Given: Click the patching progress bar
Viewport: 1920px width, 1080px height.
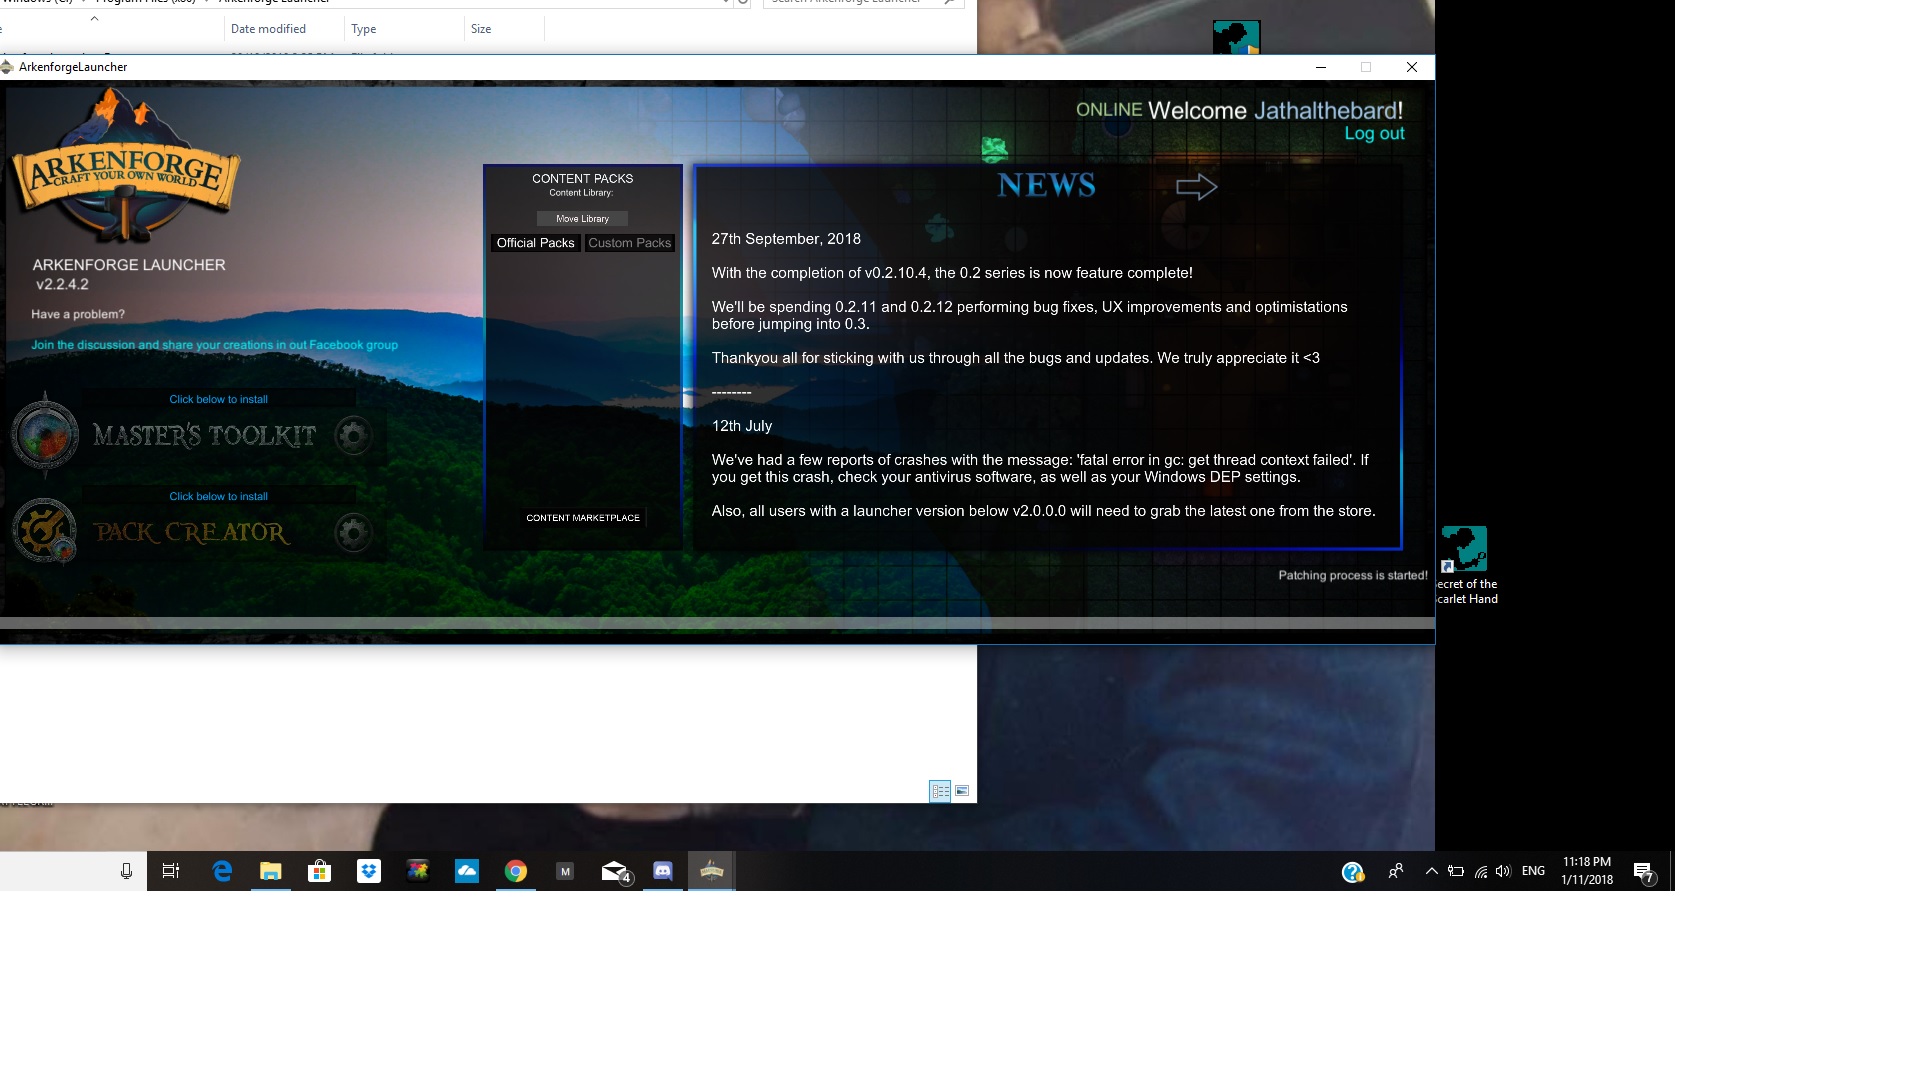Looking at the screenshot, I should [716, 623].
